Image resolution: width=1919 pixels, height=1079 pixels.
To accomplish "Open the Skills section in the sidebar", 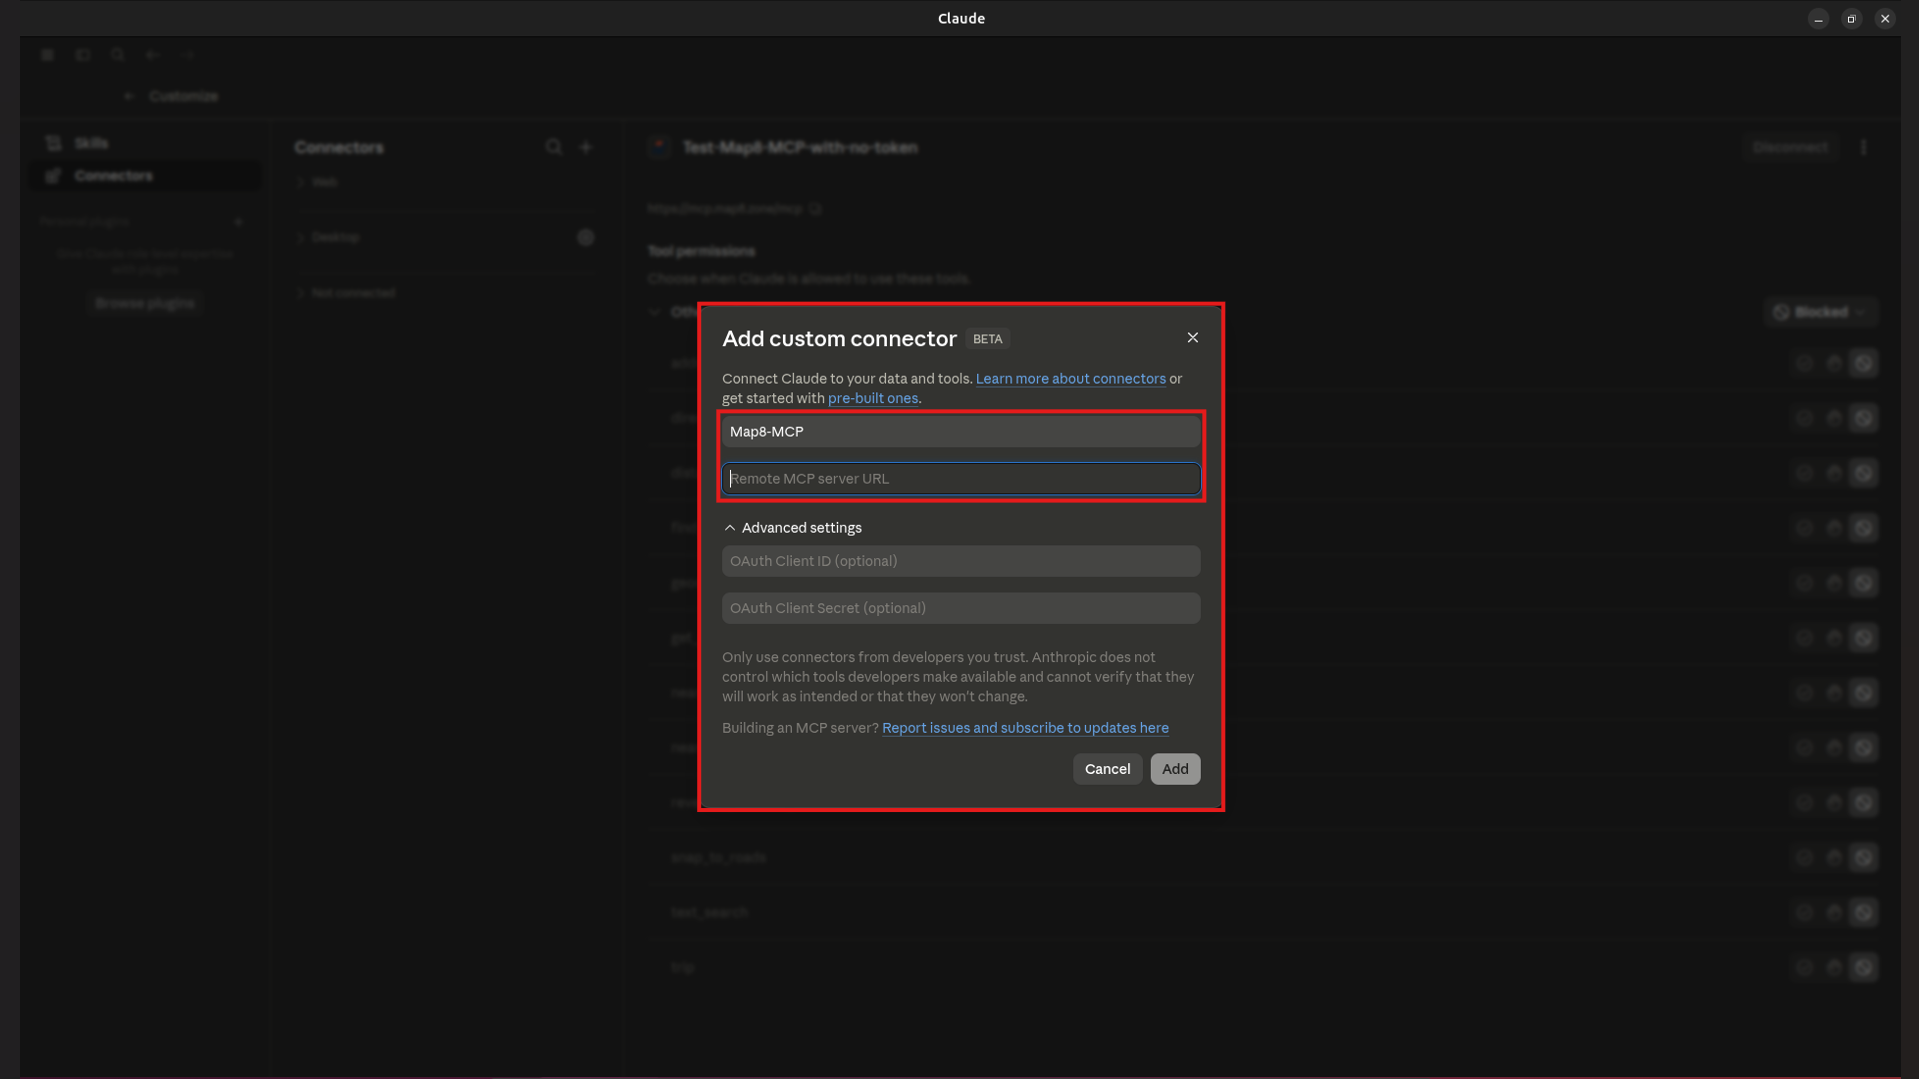I will click(x=146, y=144).
